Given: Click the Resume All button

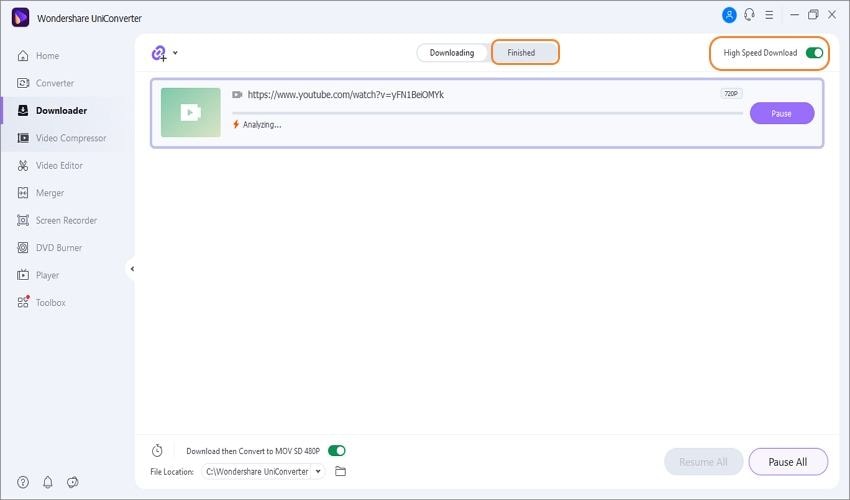Looking at the screenshot, I should tap(703, 462).
